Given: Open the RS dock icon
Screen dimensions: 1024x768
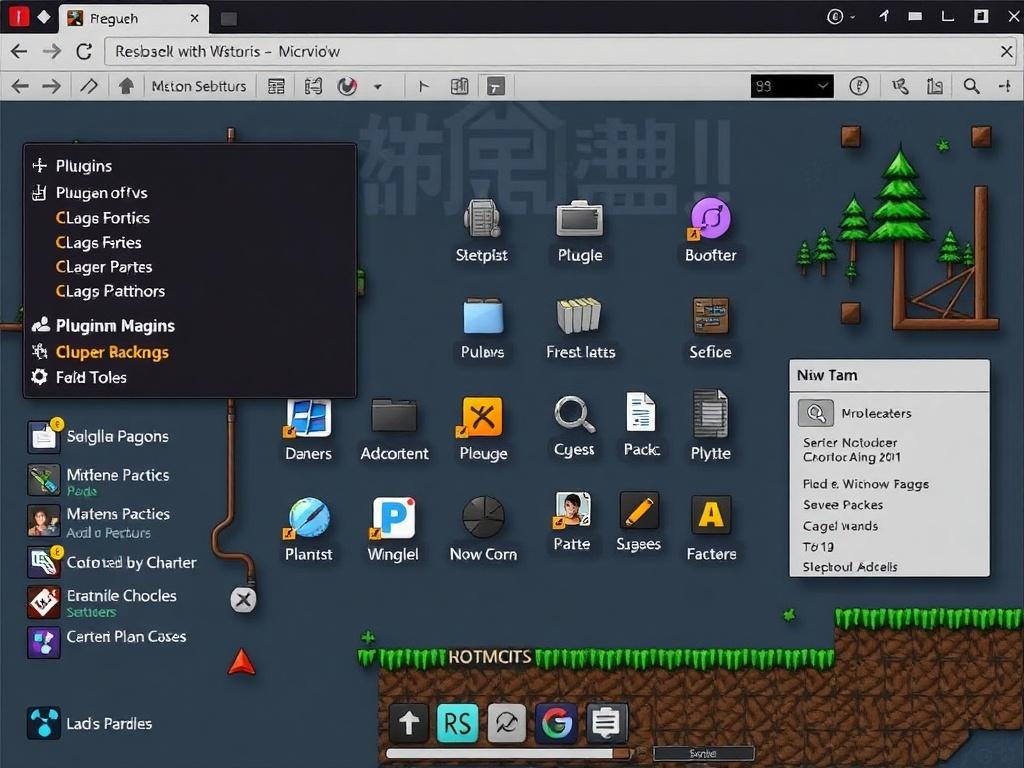Looking at the screenshot, I should pos(457,723).
